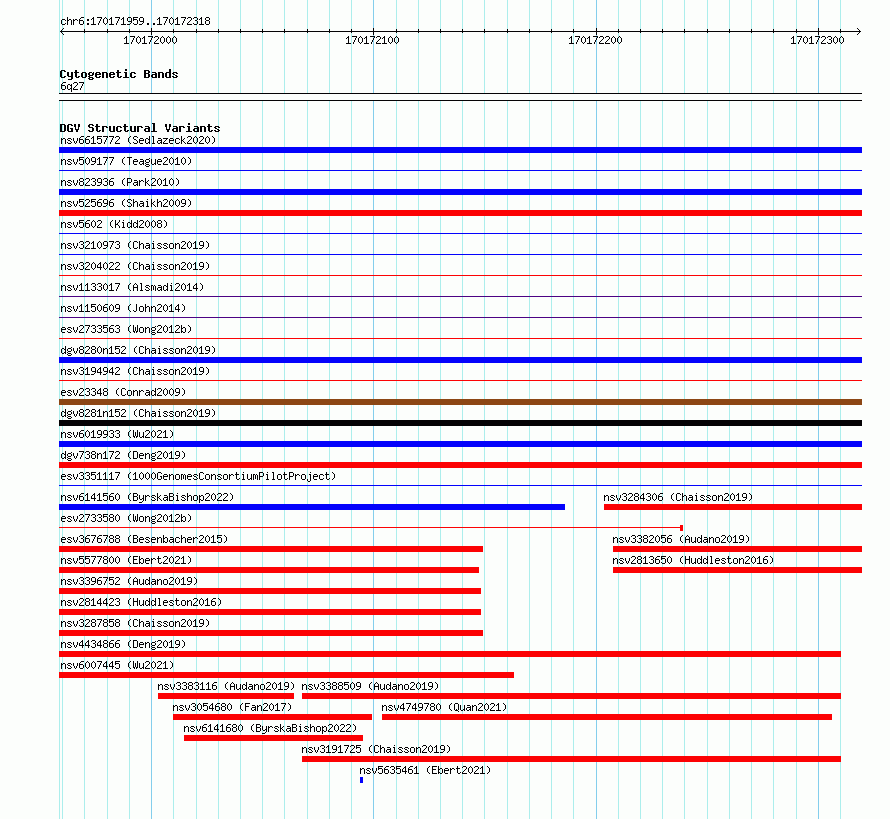Select nsv6141560 (ByrskaBishop2022) label
890x819 pixels.
click(x=147, y=497)
